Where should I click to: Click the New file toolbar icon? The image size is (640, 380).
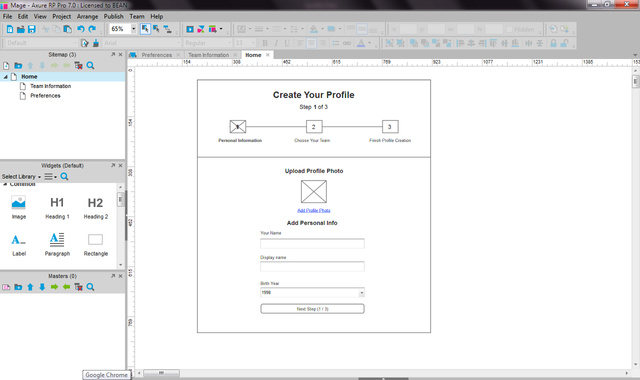(x=10, y=29)
